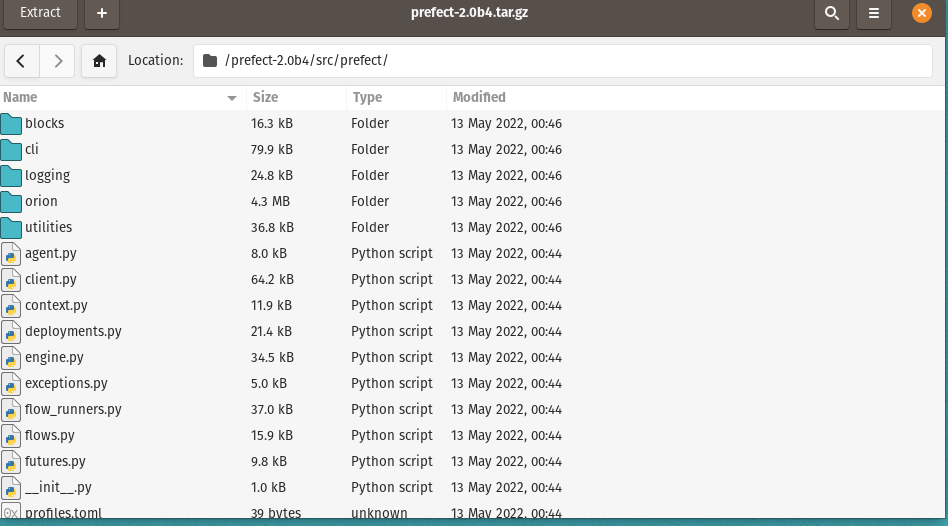Select the engine.py file name
Image resolution: width=948 pixels, height=526 pixels.
coord(54,357)
